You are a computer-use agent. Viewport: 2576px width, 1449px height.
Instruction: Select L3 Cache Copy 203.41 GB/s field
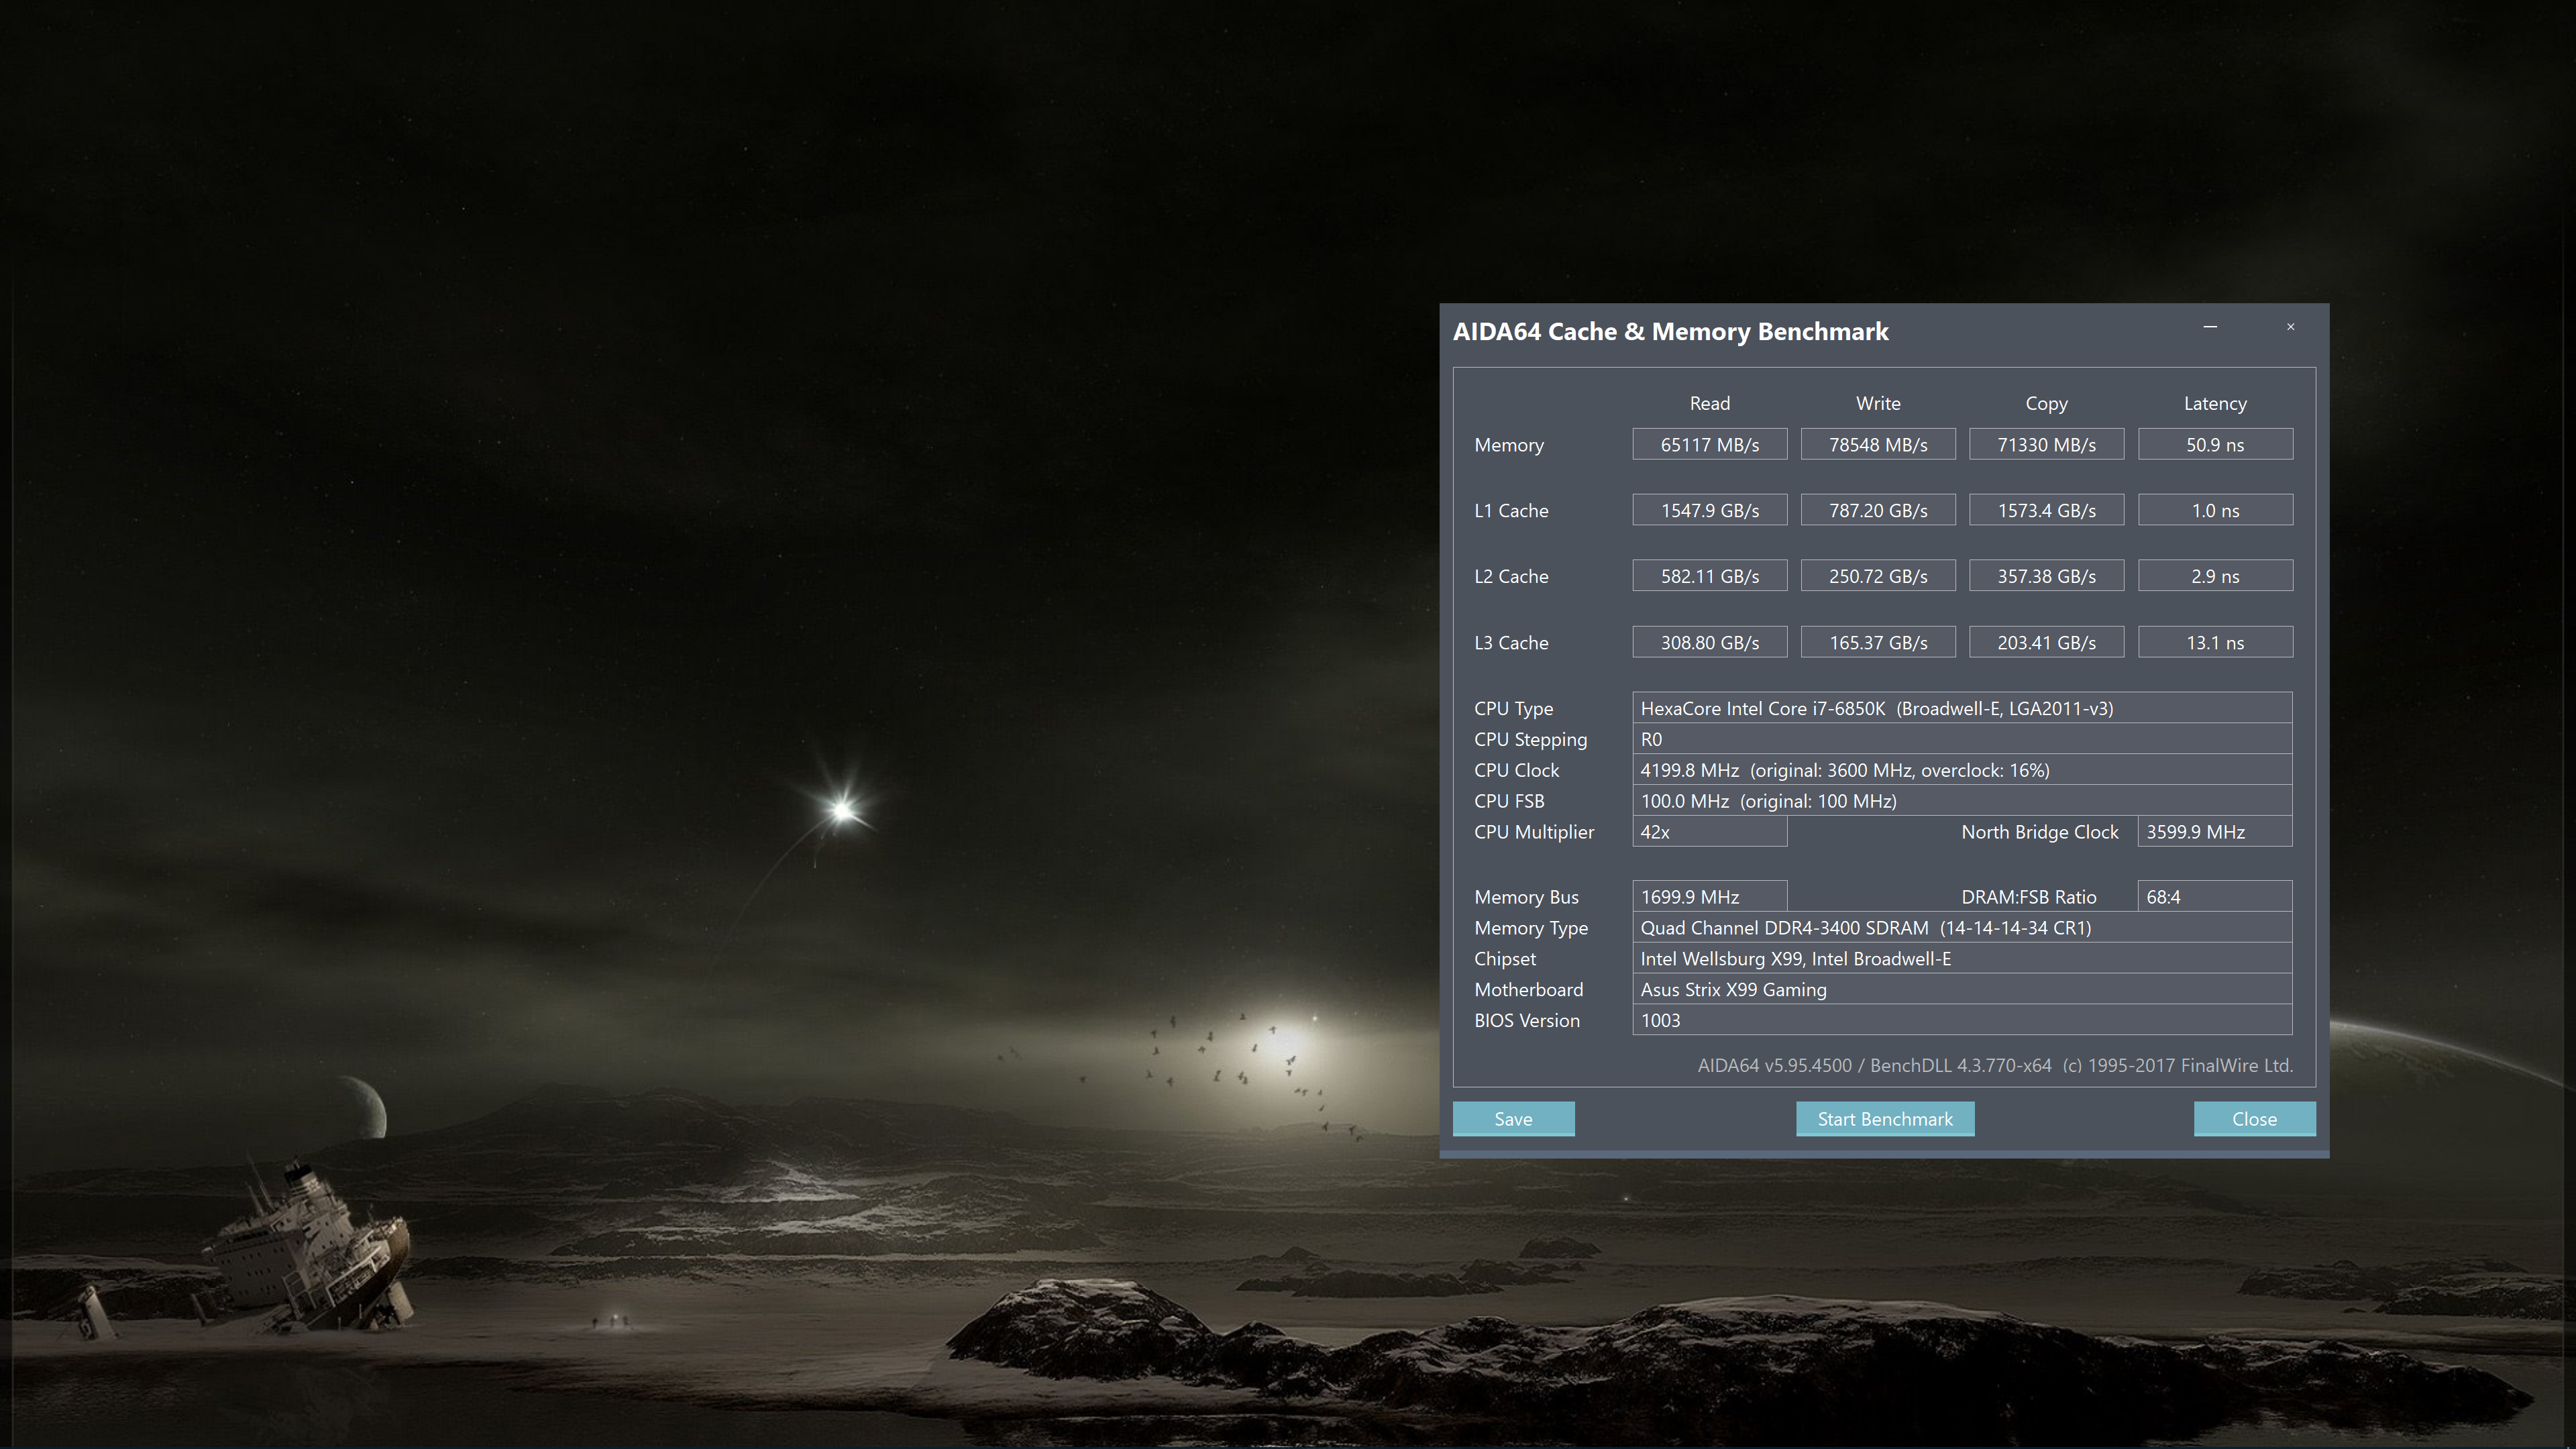(x=2046, y=642)
